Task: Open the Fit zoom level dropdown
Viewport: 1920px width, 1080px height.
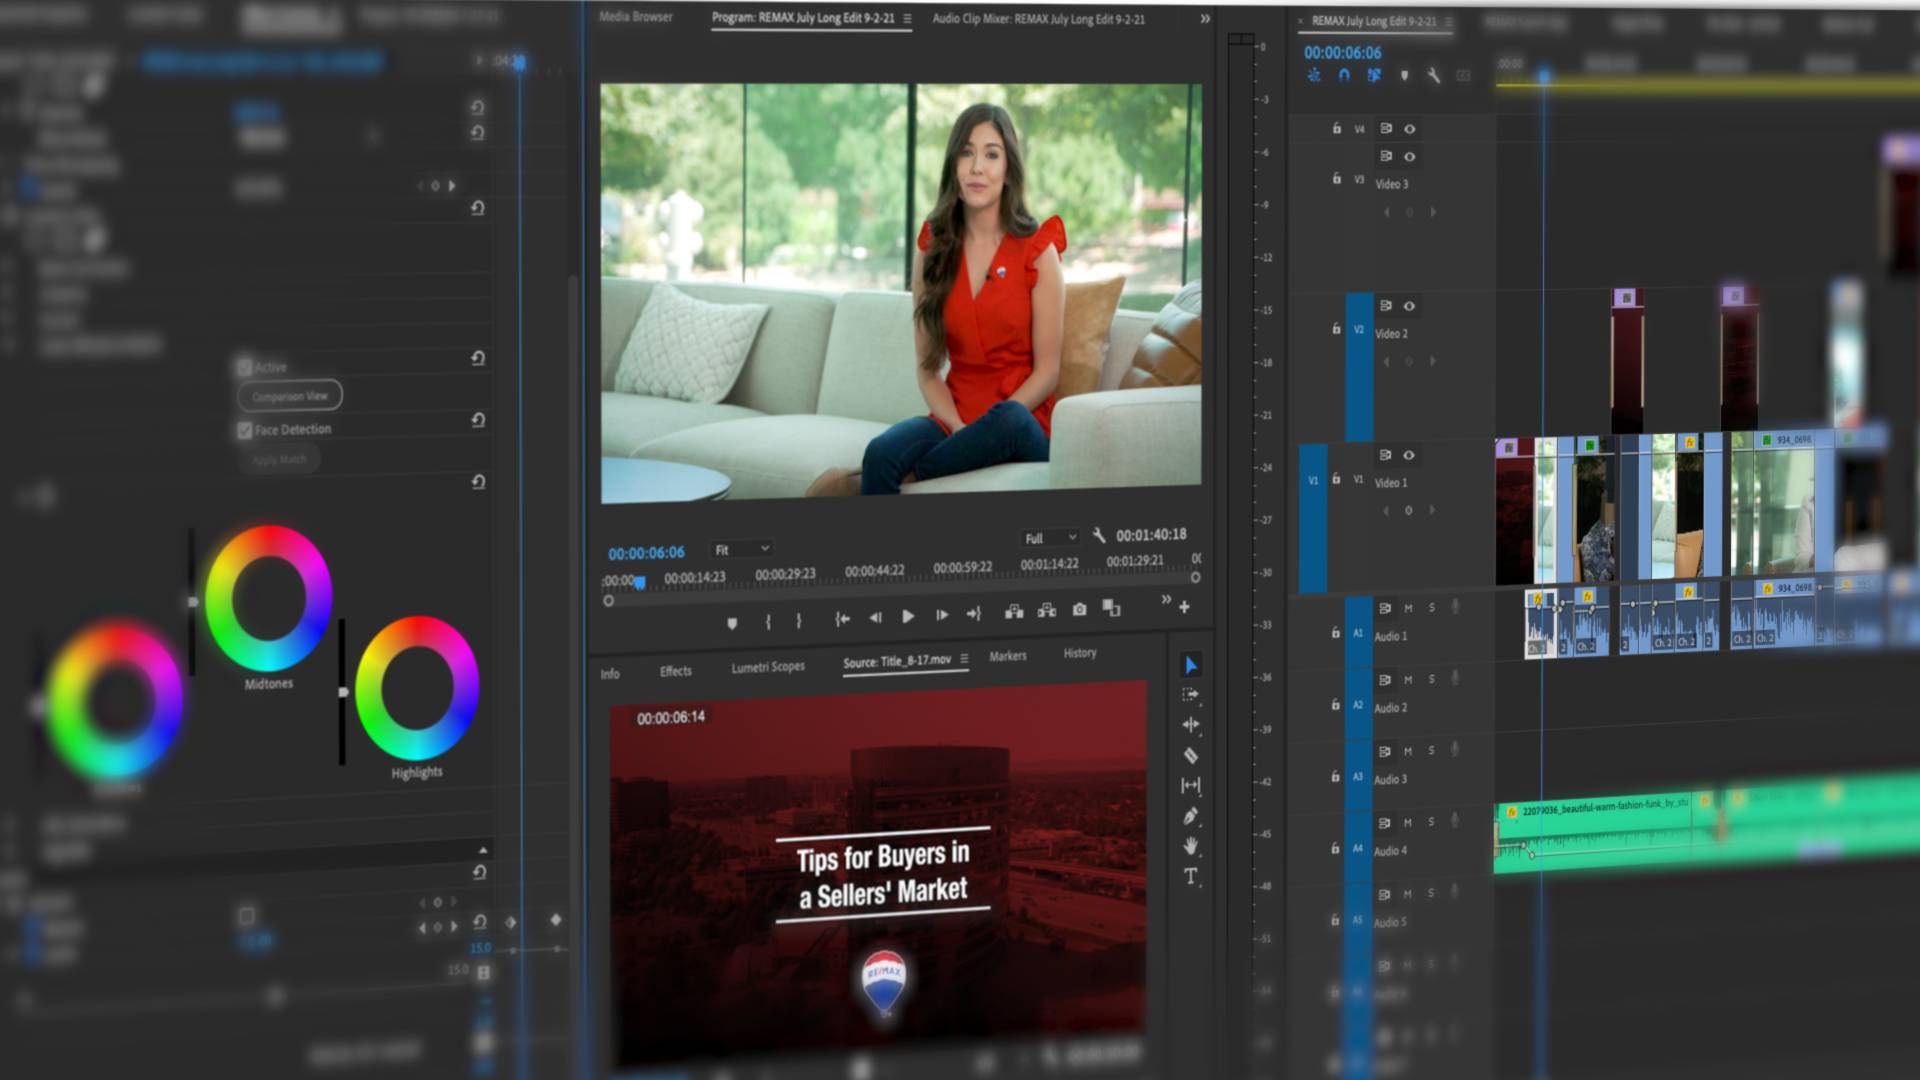Action: [741, 549]
